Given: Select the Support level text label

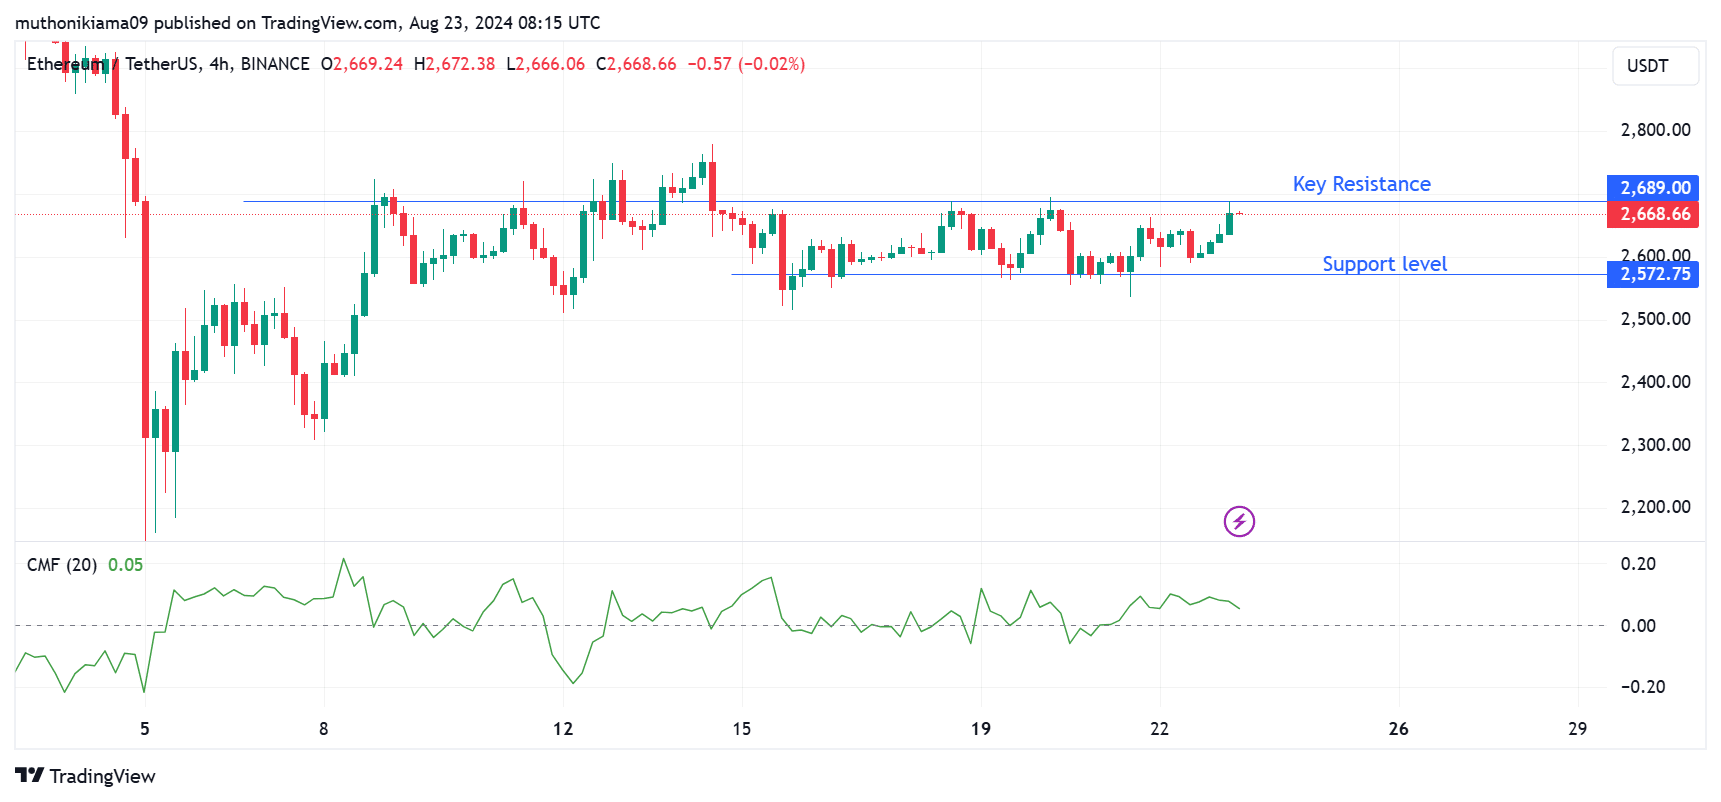Looking at the screenshot, I should pyautogui.click(x=1384, y=264).
